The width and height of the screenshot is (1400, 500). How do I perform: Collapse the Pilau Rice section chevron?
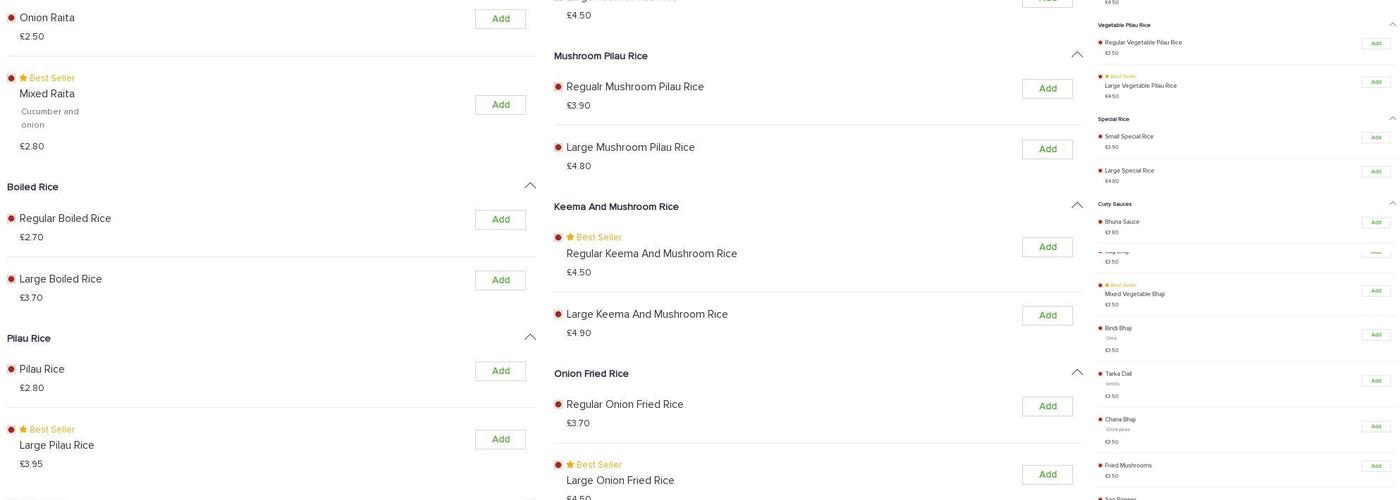530,338
